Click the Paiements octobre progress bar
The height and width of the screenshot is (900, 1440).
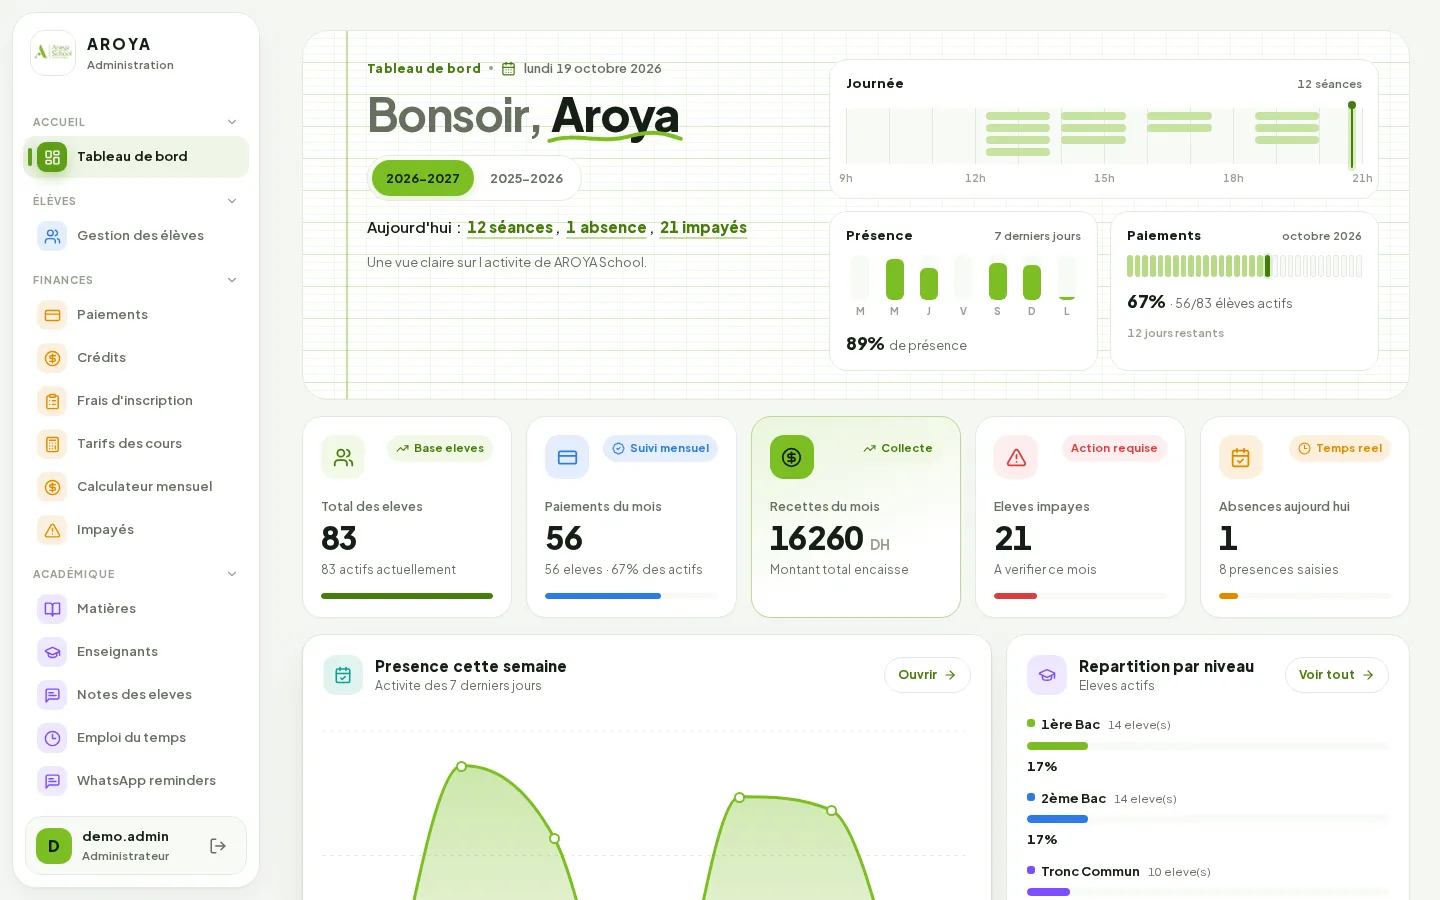(1244, 266)
